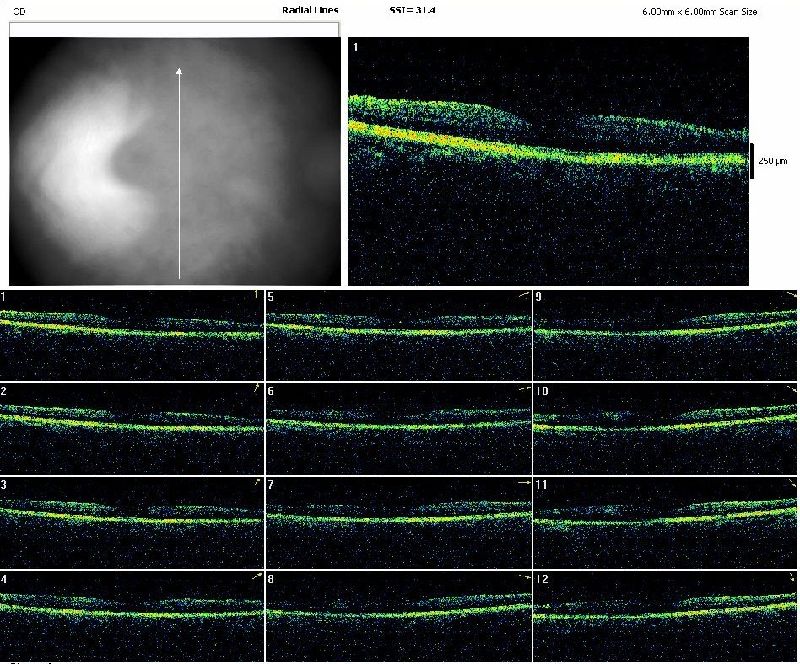Image resolution: width=800 pixels, height=664 pixels.
Task: Open radial scan thumbnail 6
Action: tap(398, 428)
